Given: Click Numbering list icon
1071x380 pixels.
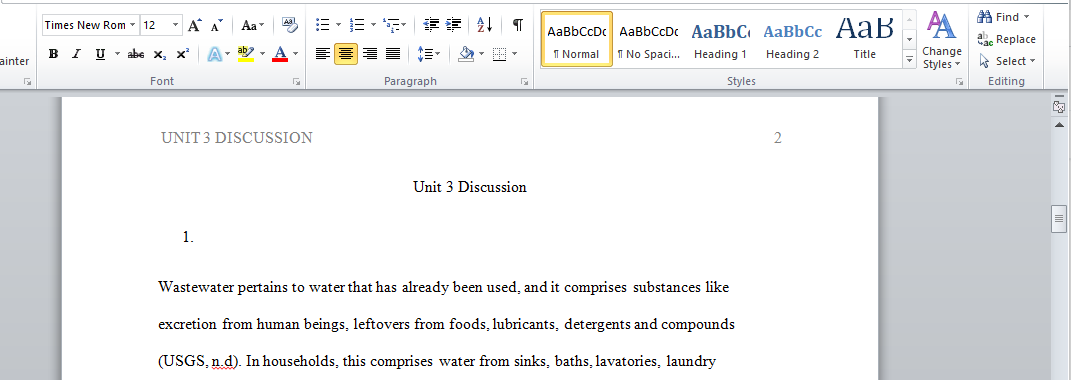Looking at the screenshot, I should (x=357, y=25).
